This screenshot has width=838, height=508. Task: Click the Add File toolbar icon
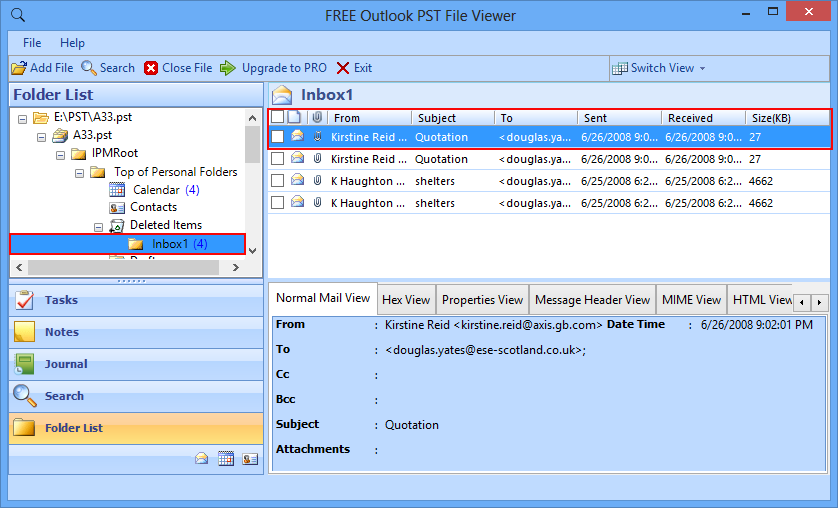19,68
